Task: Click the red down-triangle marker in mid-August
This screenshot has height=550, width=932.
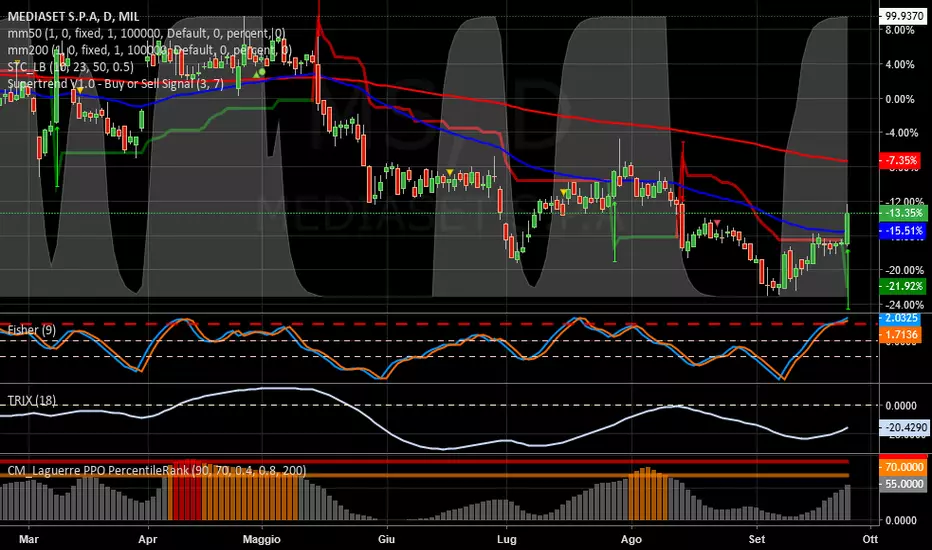Action: [x=717, y=223]
